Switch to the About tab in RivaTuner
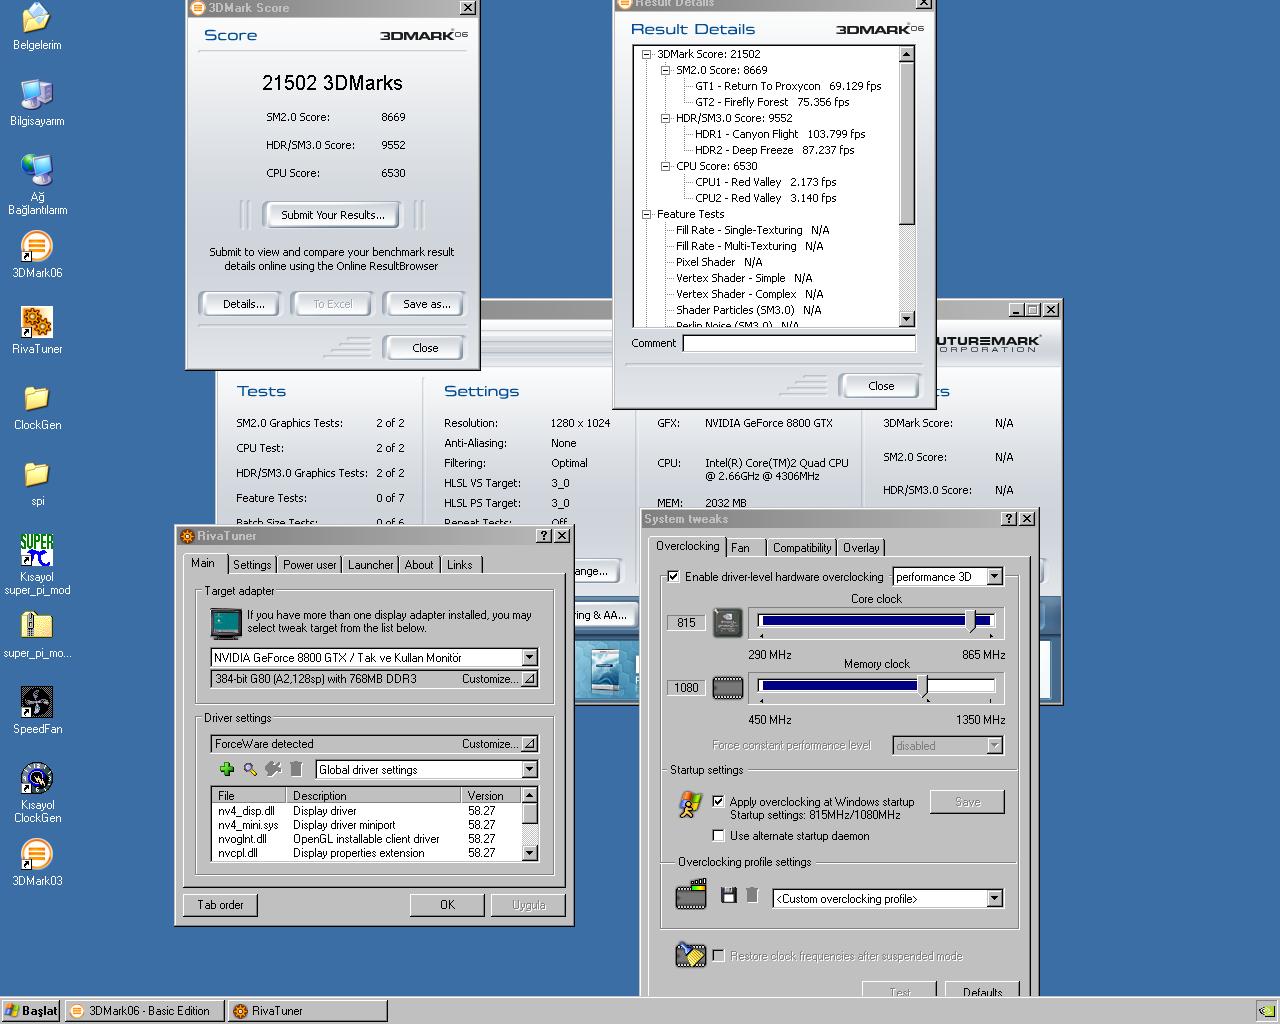 (419, 565)
